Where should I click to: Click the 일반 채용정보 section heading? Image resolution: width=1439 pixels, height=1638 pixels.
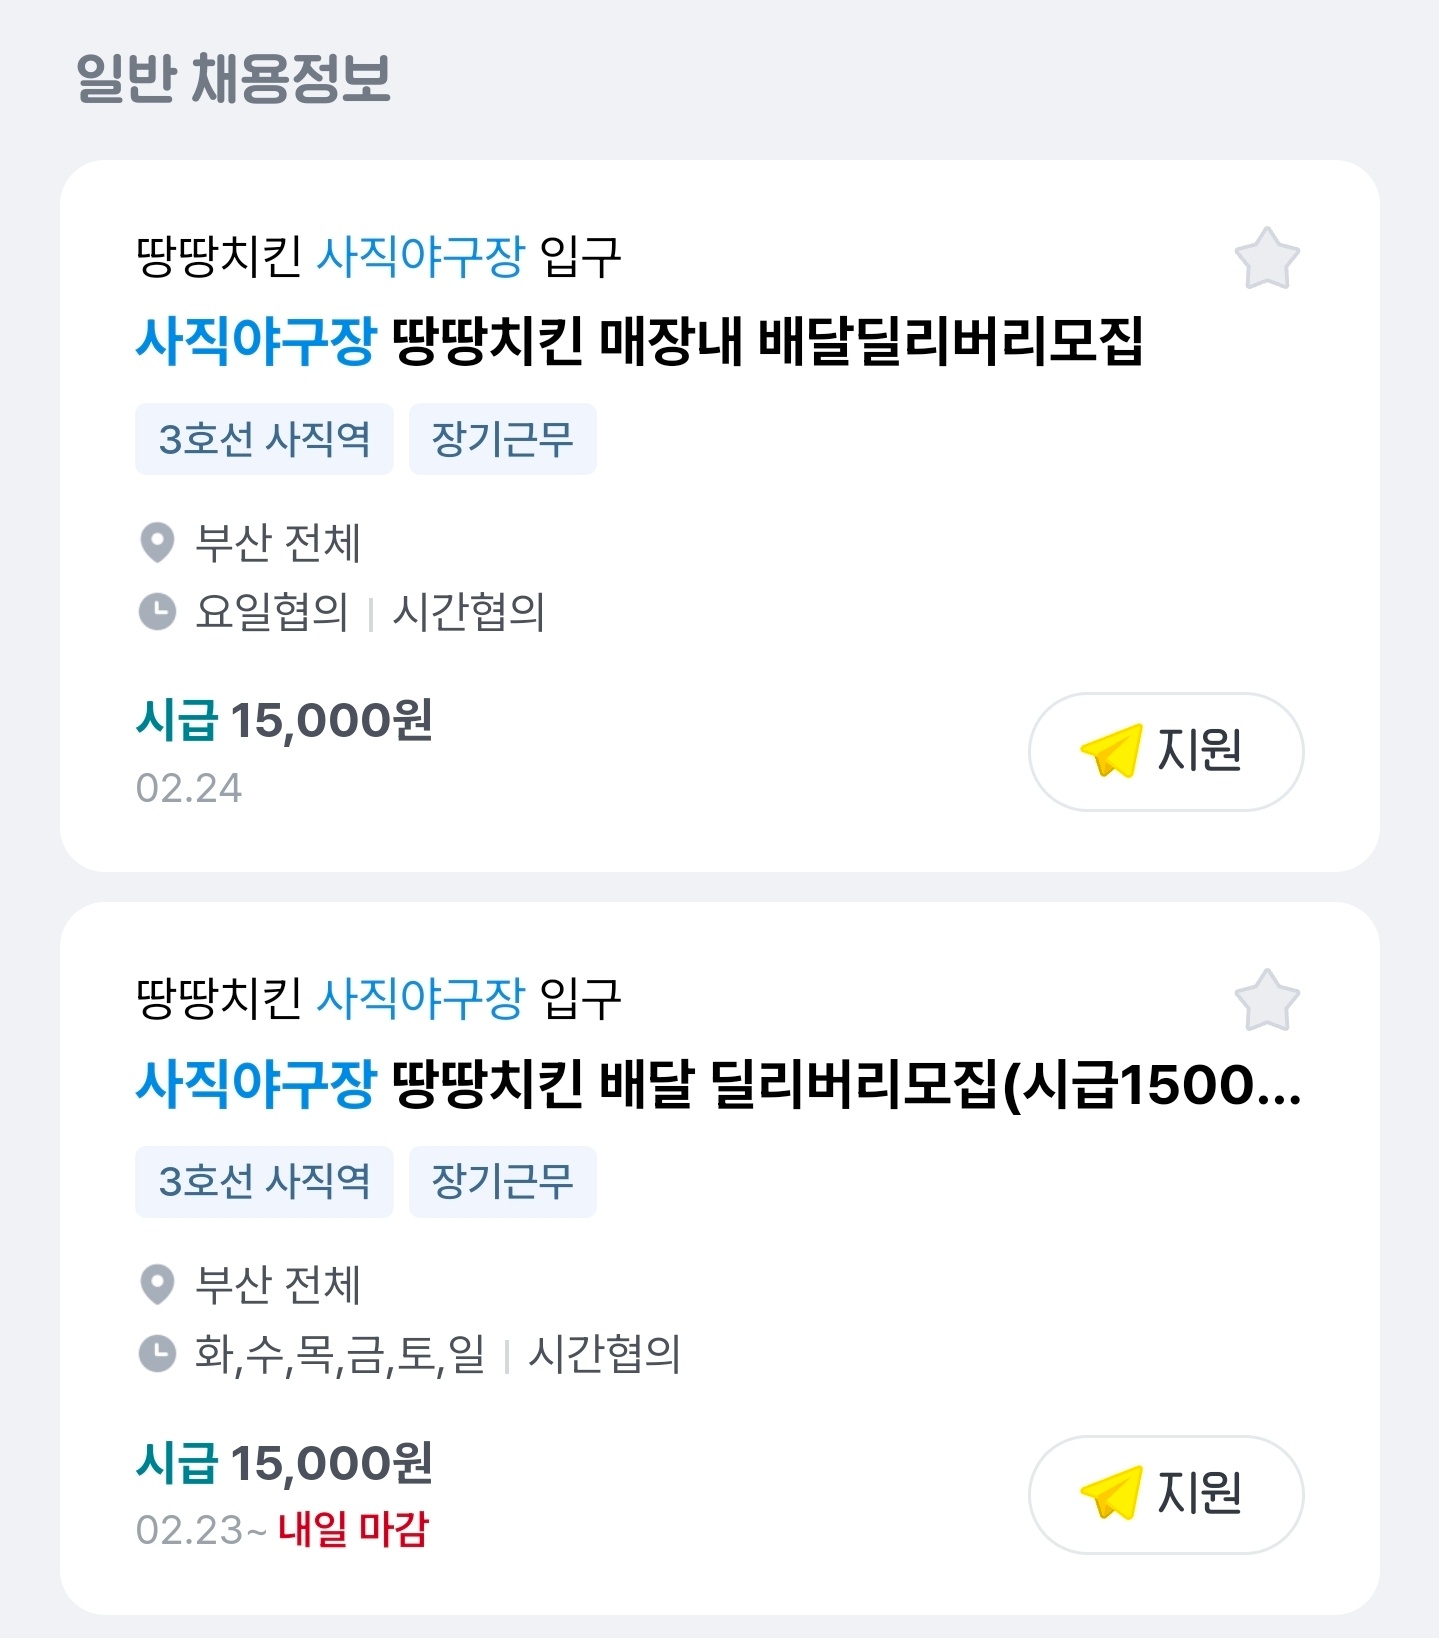[233, 79]
